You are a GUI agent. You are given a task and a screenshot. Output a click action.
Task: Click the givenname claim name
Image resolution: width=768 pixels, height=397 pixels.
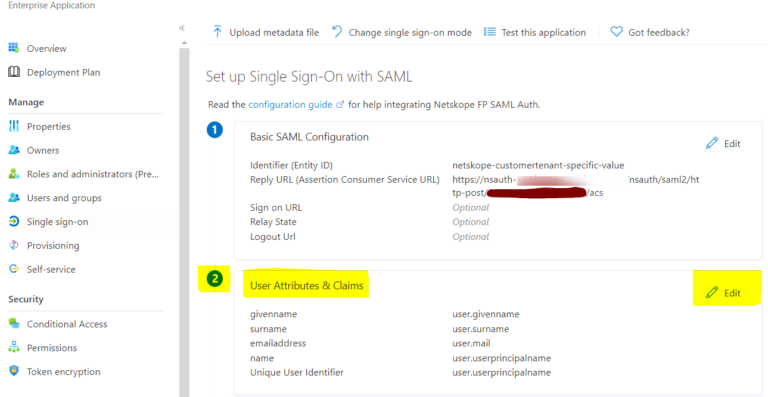(273, 314)
